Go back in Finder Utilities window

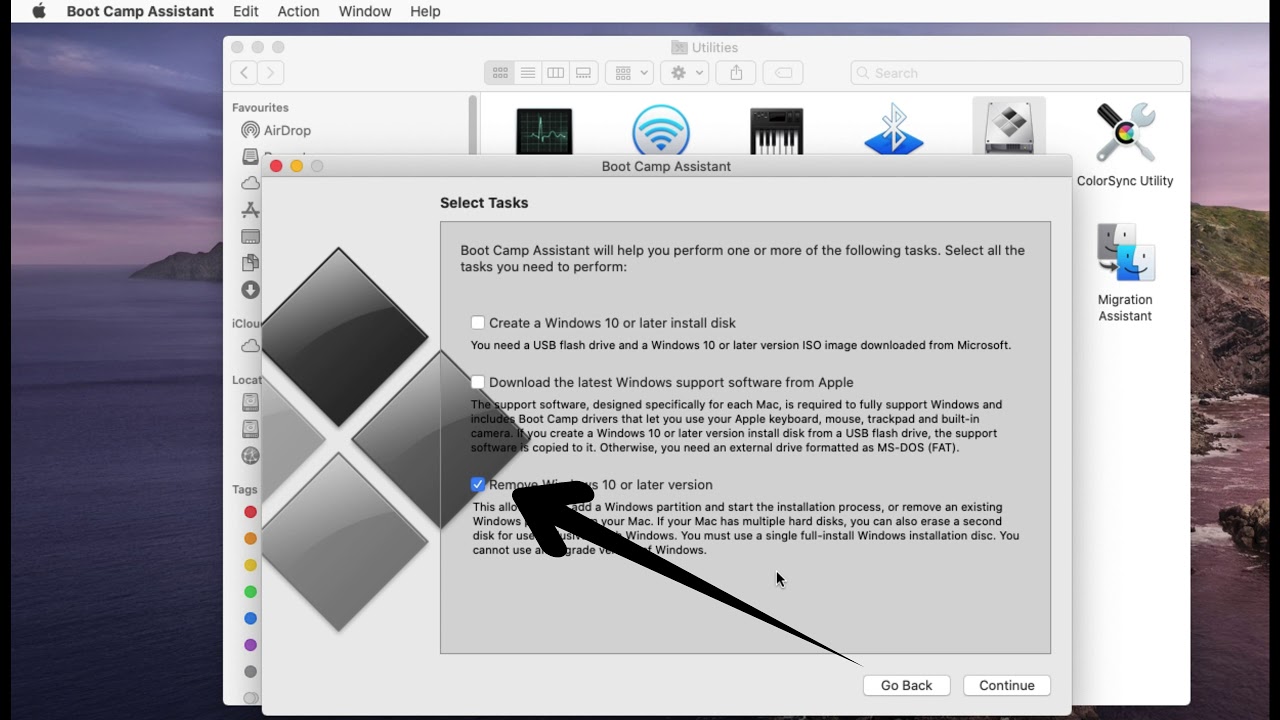(244, 72)
